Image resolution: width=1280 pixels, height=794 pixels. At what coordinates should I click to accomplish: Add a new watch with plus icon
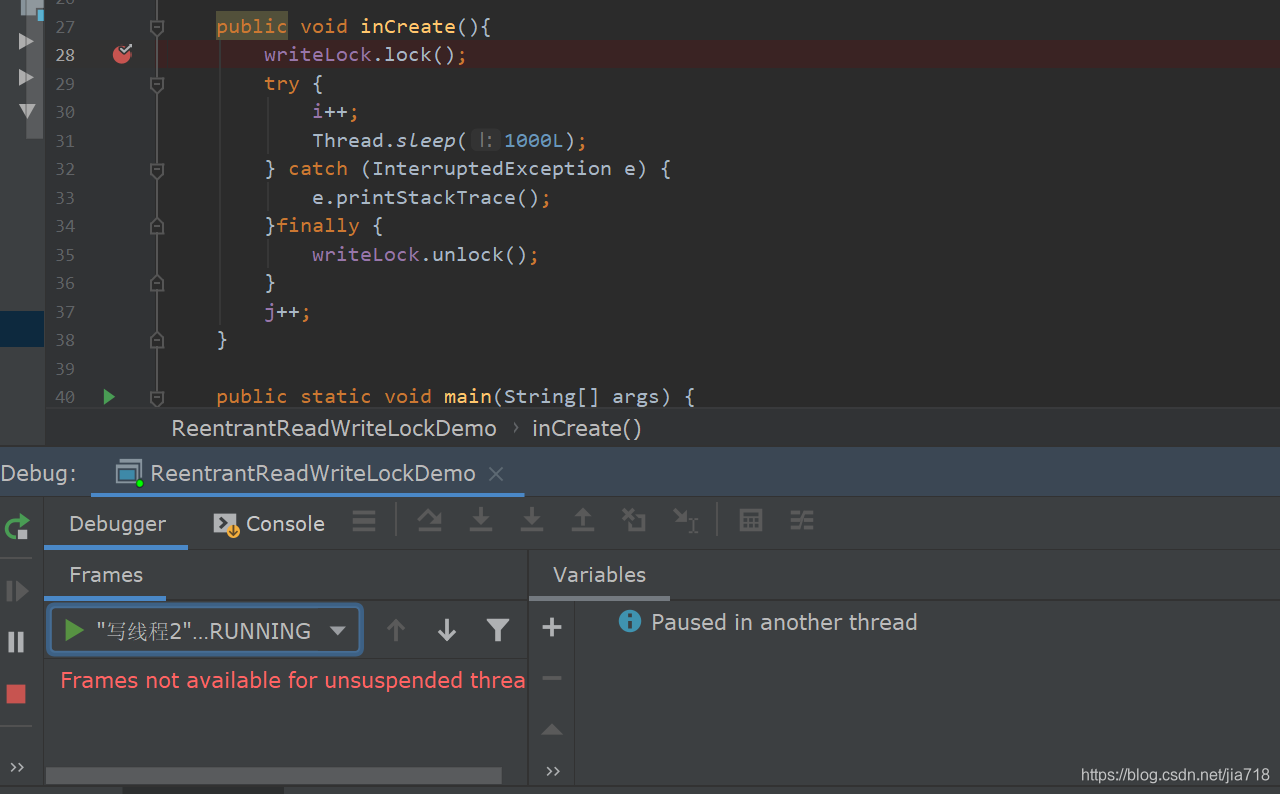pyautogui.click(x=552, y=628)
